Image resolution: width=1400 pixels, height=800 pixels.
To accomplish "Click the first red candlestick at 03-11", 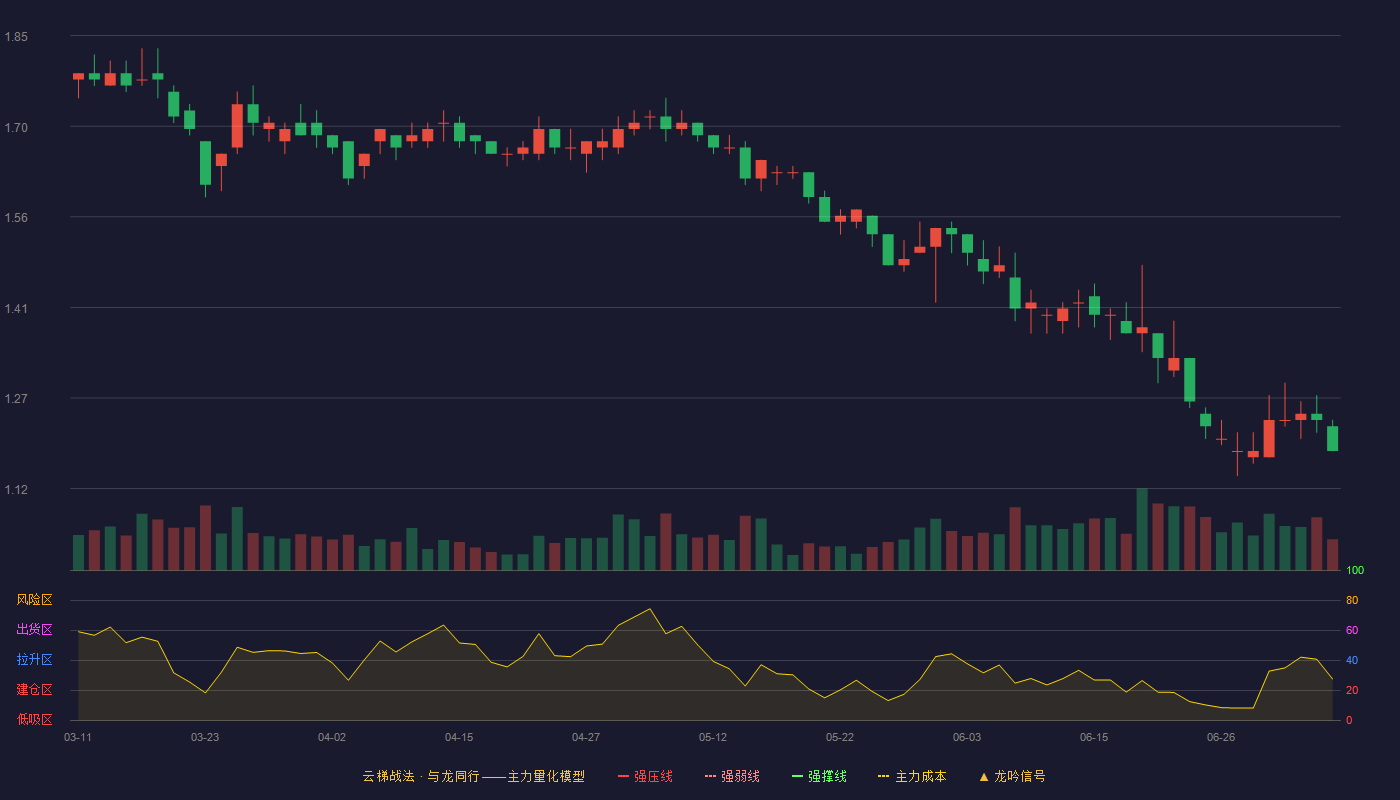I will point(78,77).
